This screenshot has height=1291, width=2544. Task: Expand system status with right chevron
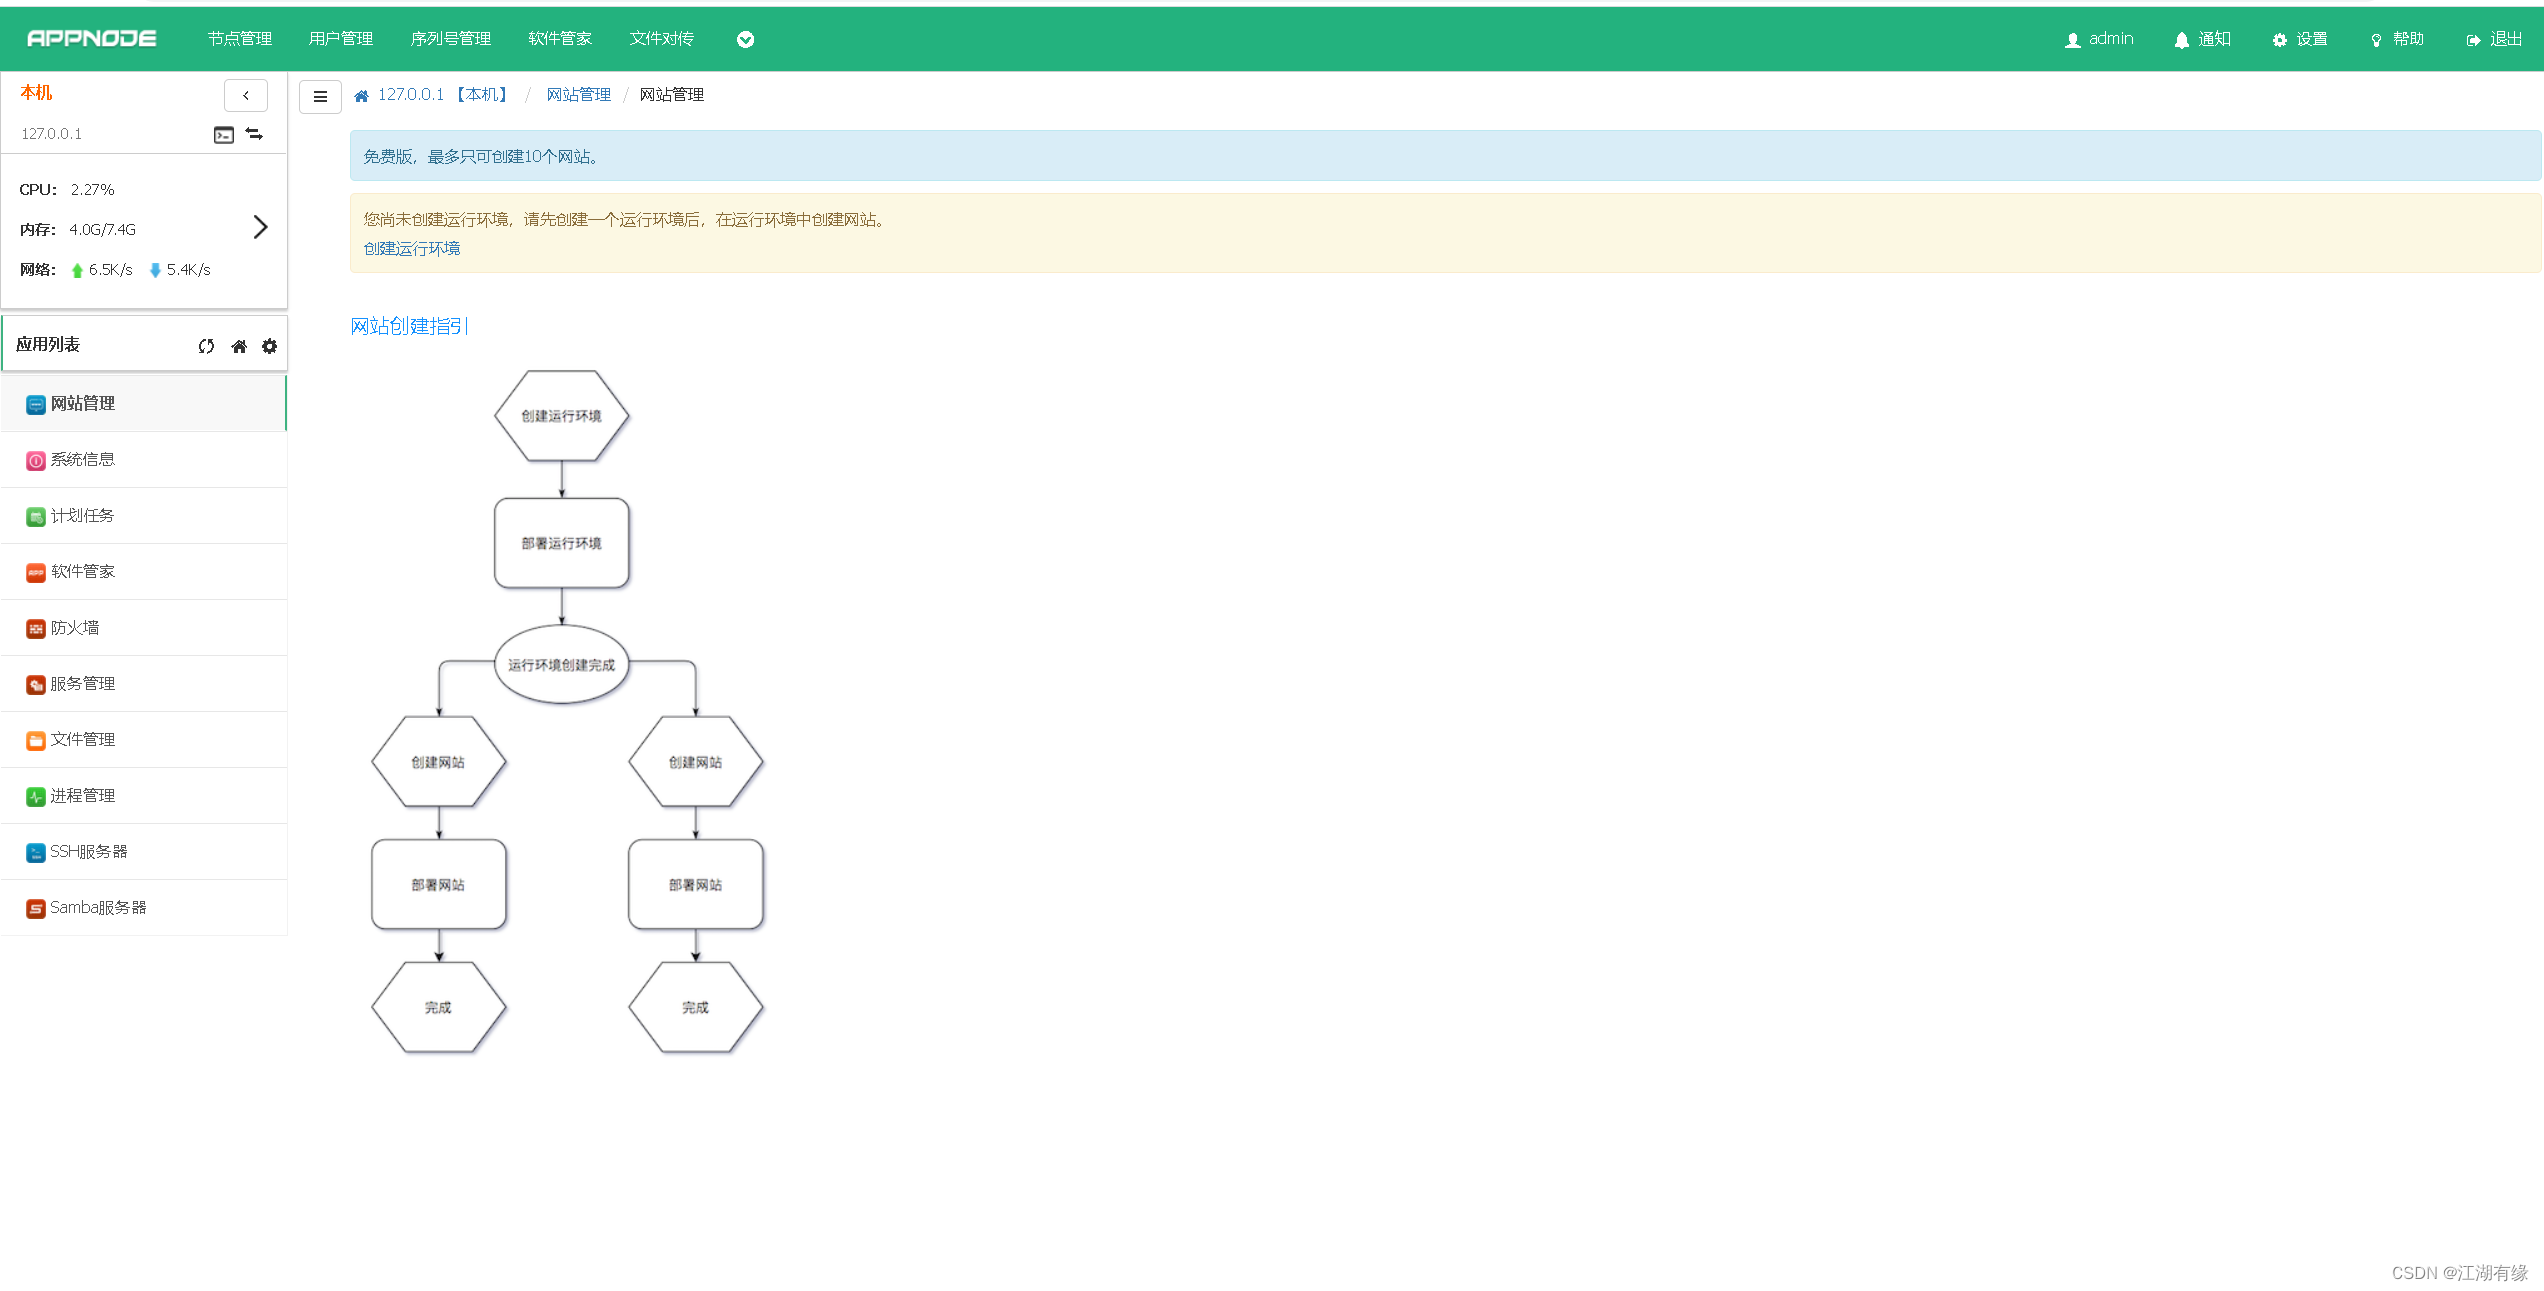[x=260, y=228]
